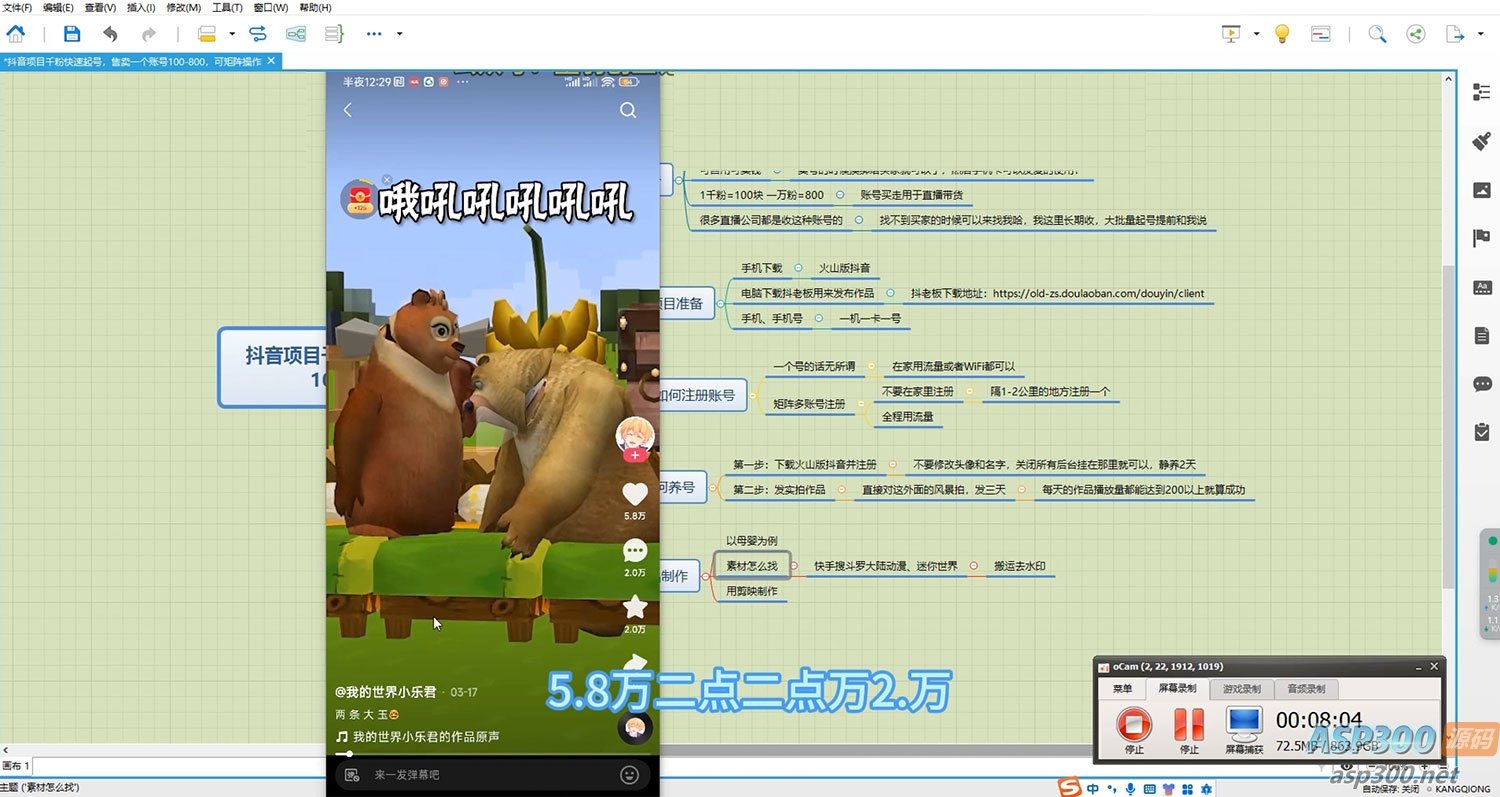Open the outline panel in the right sidebar
The height and width of the screenshot is (797, 1500).
pyautogui.click(x=1482, y=92)
